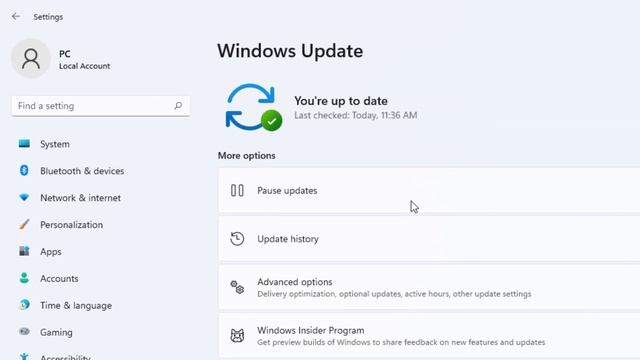Open Time & language settings

(76, 306)
